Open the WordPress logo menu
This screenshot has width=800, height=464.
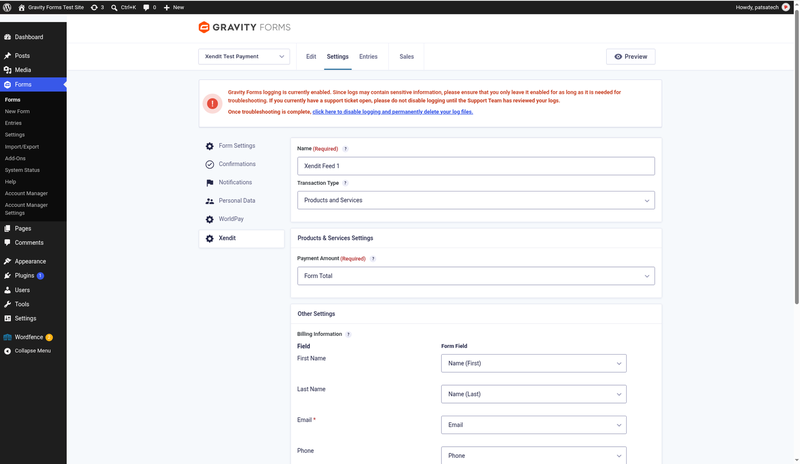[7, 7]
